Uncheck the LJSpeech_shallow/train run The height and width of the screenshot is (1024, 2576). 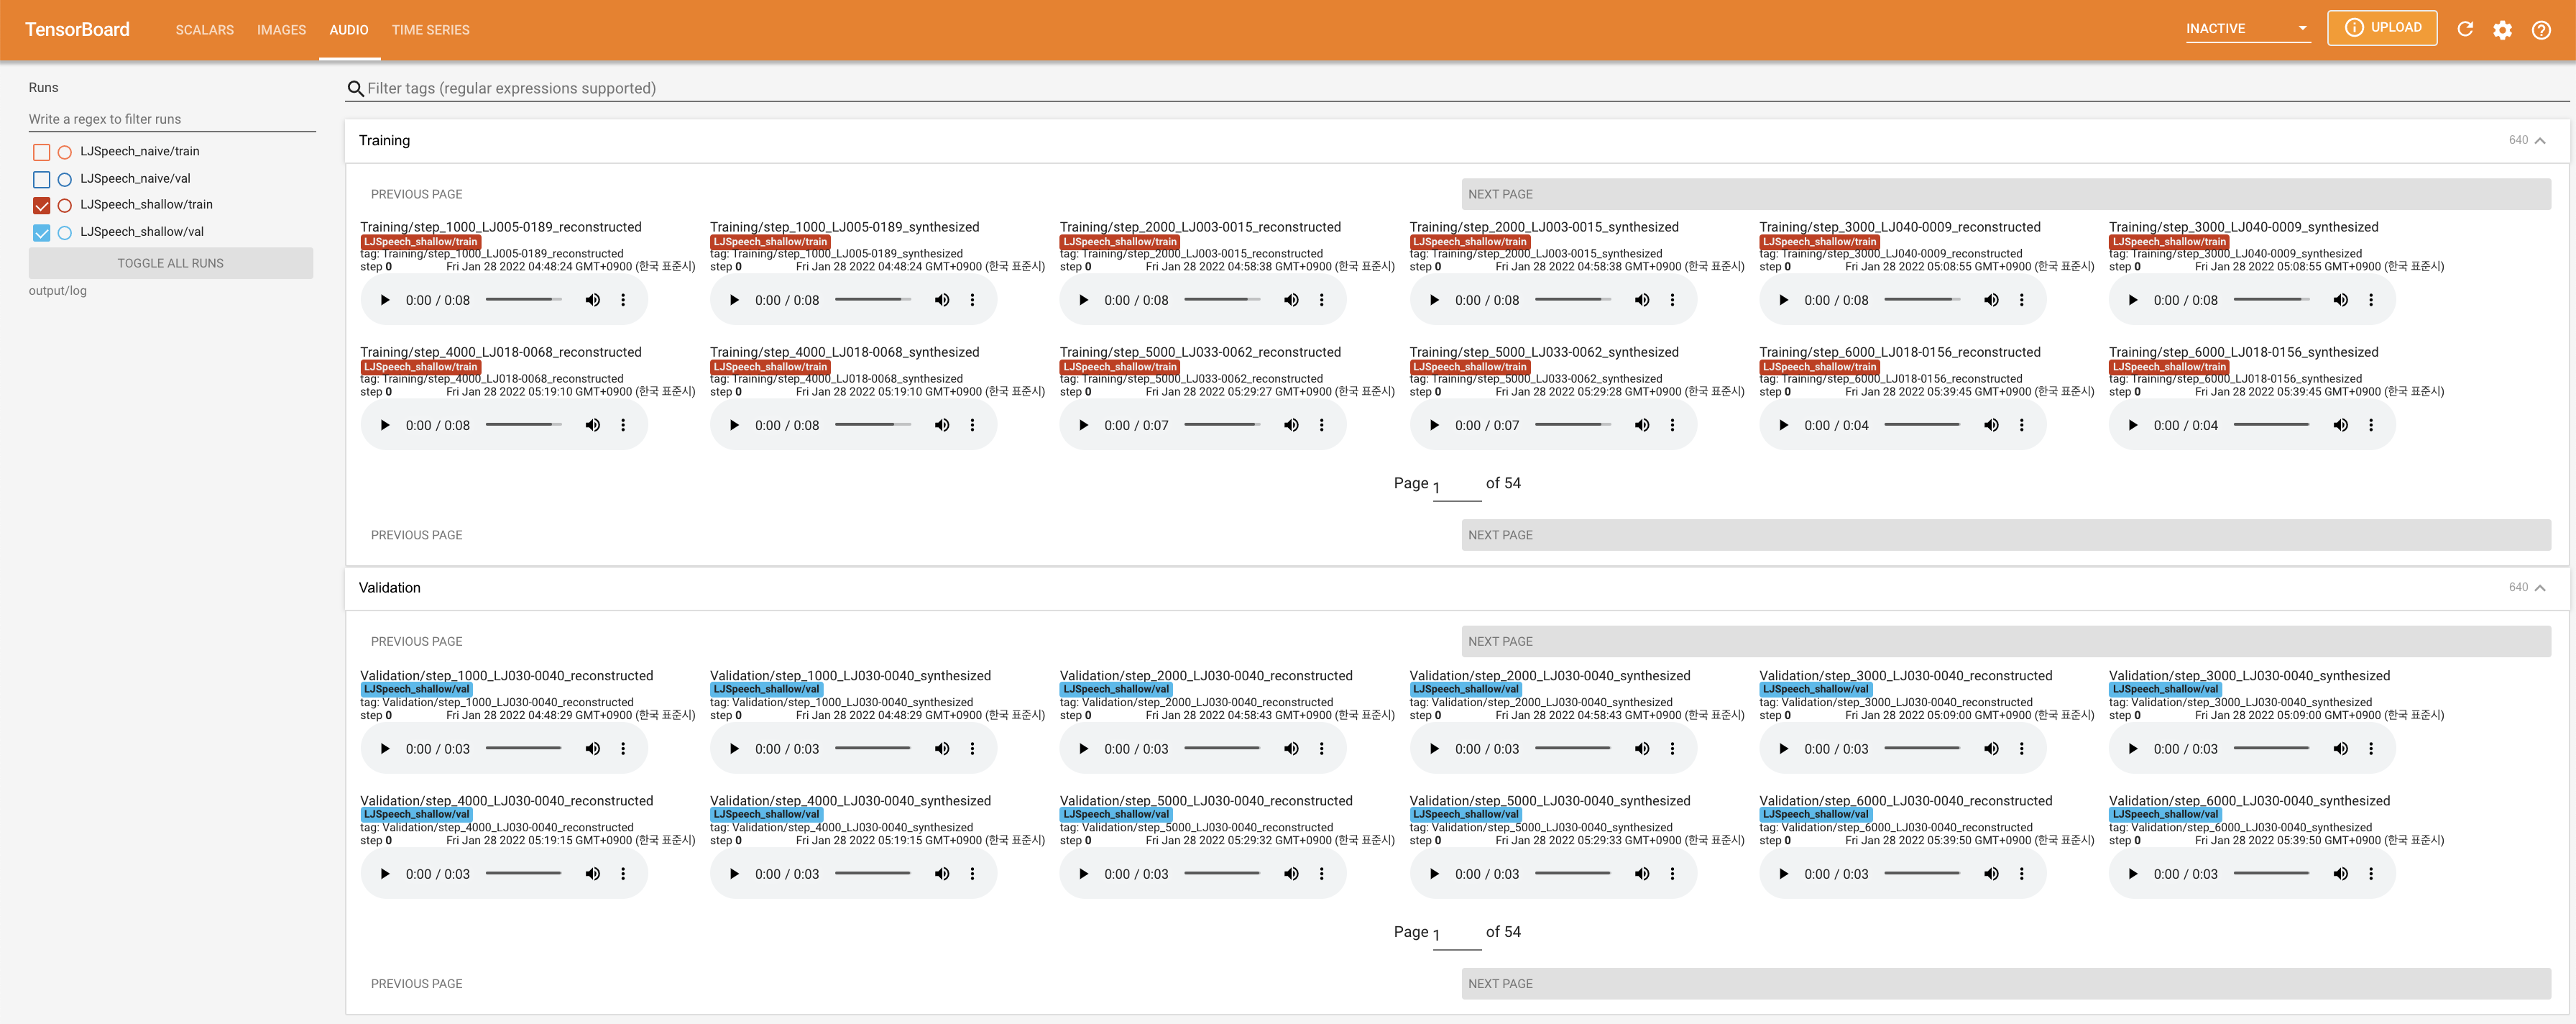[41, 205]
